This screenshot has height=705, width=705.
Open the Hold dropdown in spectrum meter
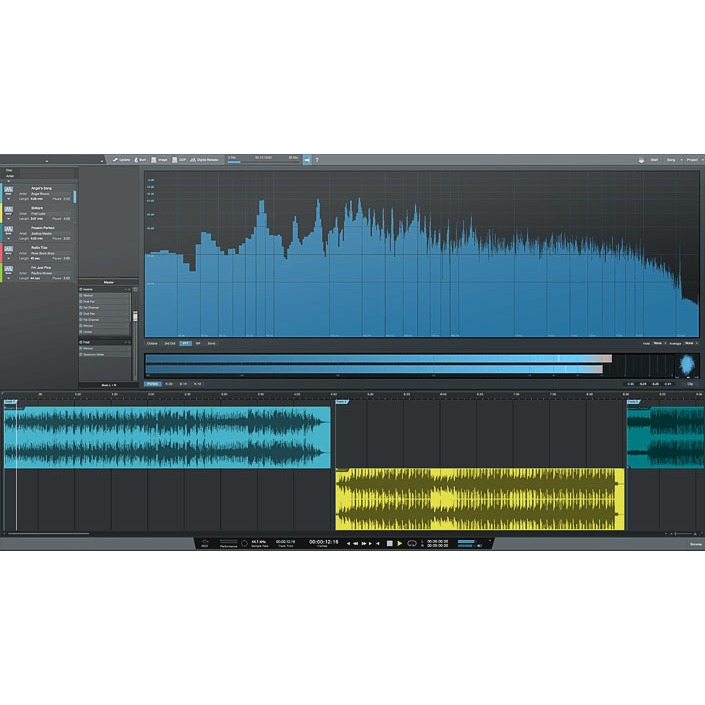point(658,343)
